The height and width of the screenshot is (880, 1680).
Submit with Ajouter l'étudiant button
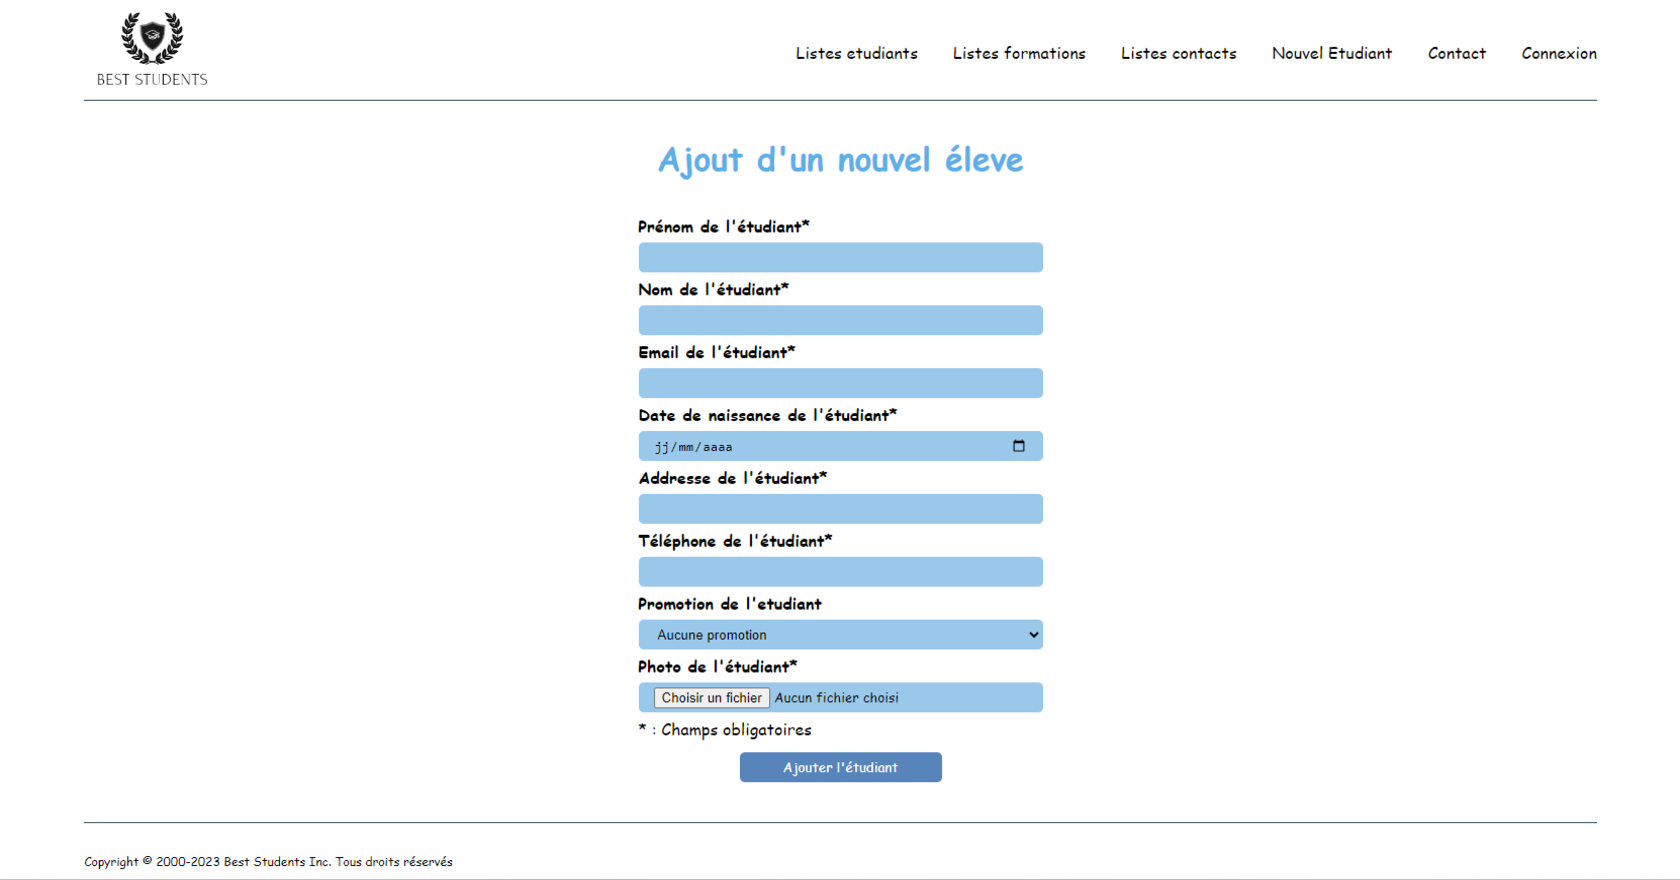click(x=840, y=768)
